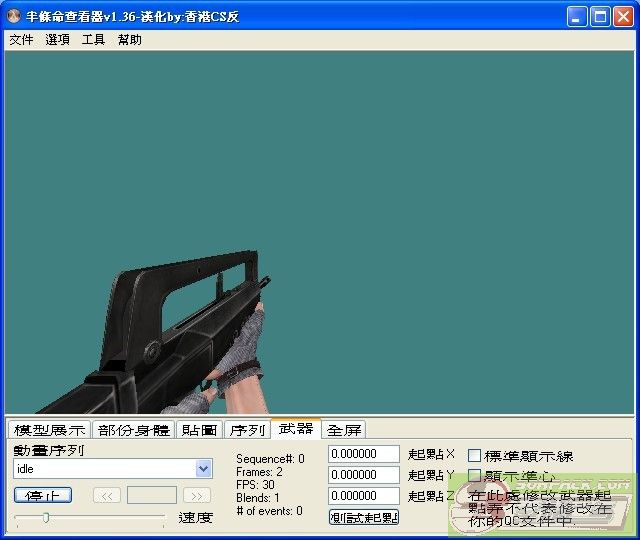The width and height of the screenshot is (640, 540).
Task: Select the 序列 tab
Action: pyautogui.click(x=247, y=430)
